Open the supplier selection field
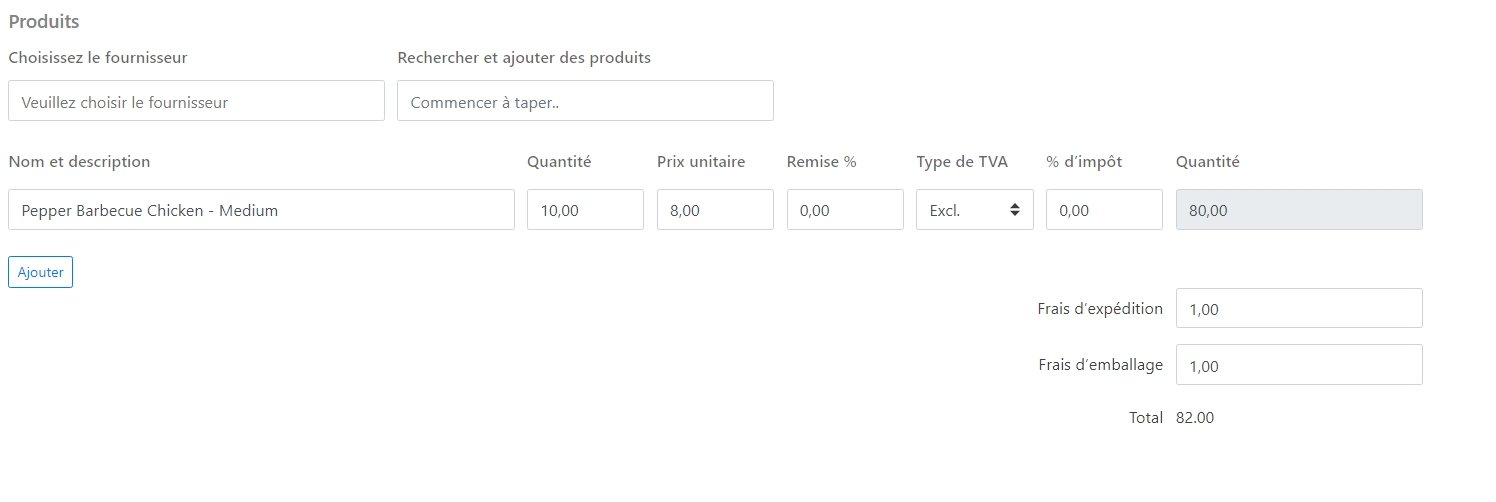Viewport: 1496px width, 502px height. 196,101
